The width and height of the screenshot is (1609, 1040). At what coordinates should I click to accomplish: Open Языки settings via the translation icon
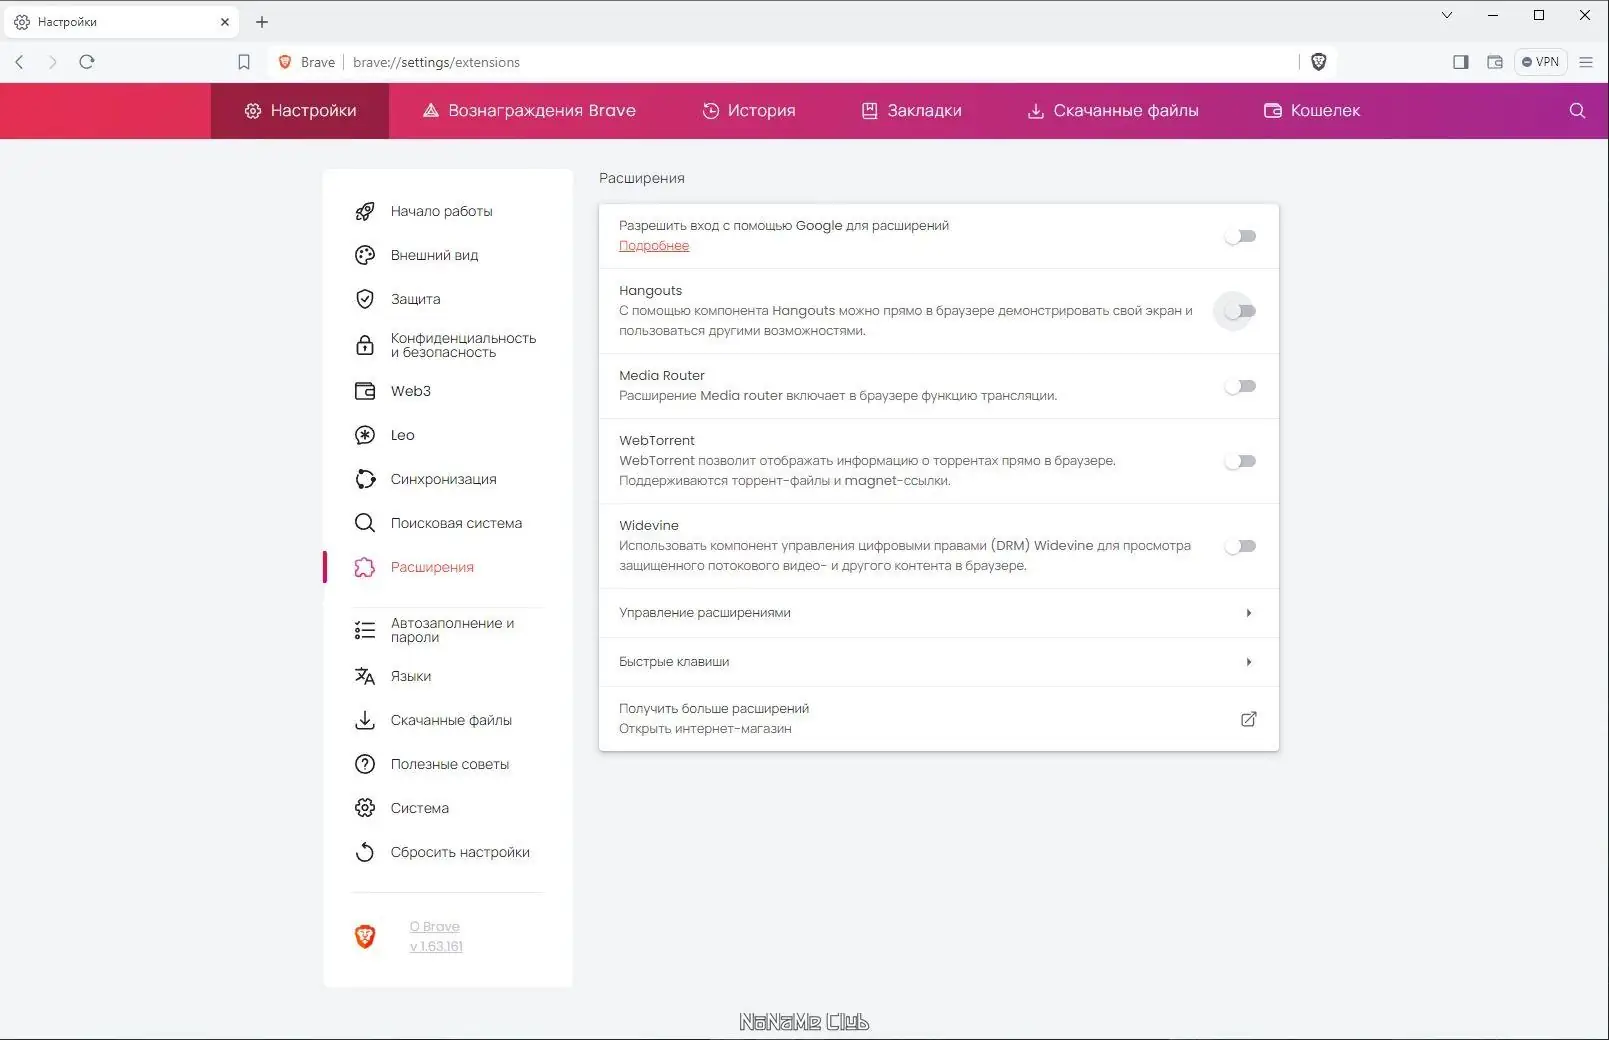coord(364,676)
